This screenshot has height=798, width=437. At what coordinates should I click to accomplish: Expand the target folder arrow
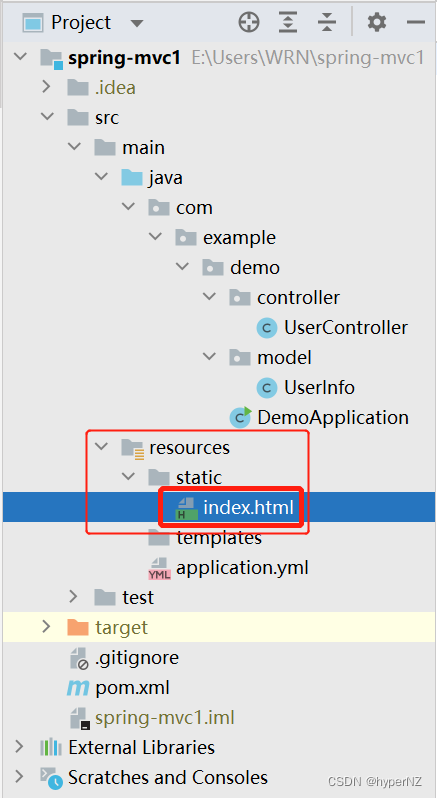47,627
